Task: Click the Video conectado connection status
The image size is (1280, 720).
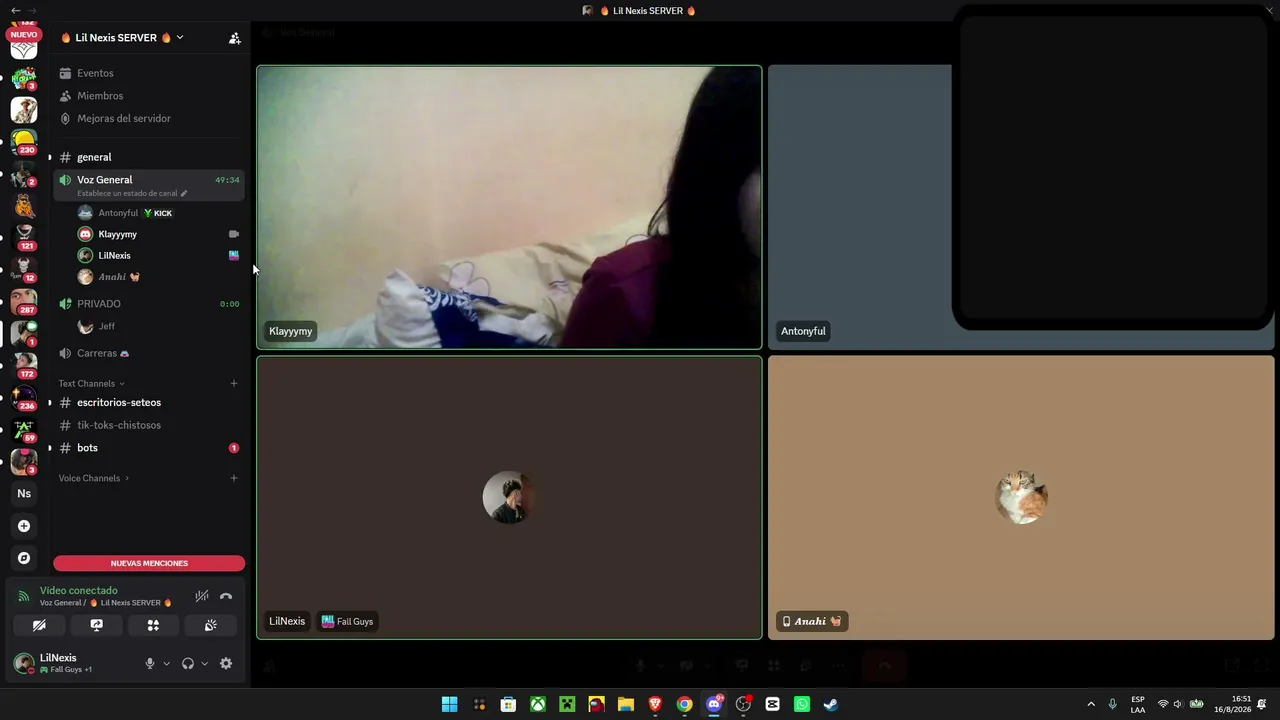Action: pyautogui.click(x=79, y=591)
